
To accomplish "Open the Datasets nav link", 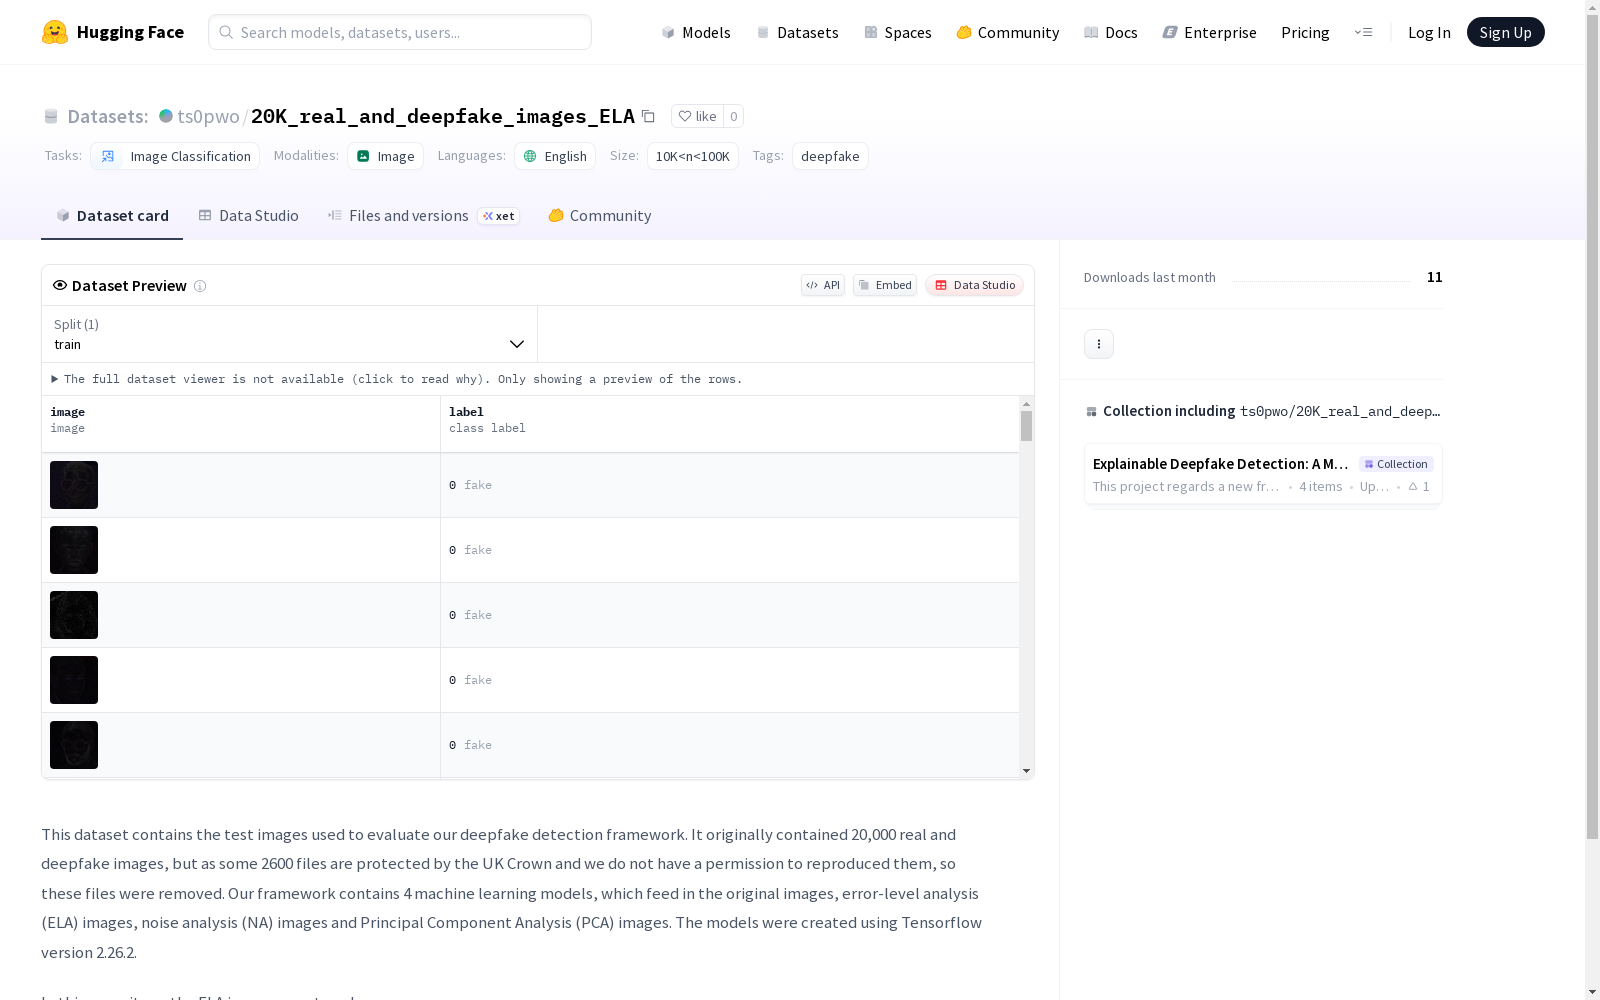I will coord(797,32).
